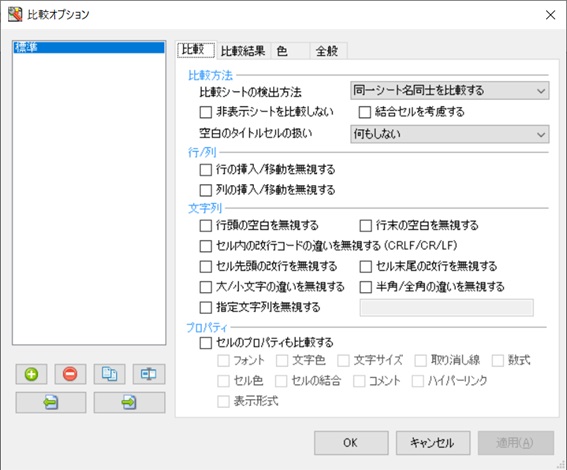Toggle 結合セルを考慮する checkbox
This screenshot has height=470, width=567.
point(365,112)
